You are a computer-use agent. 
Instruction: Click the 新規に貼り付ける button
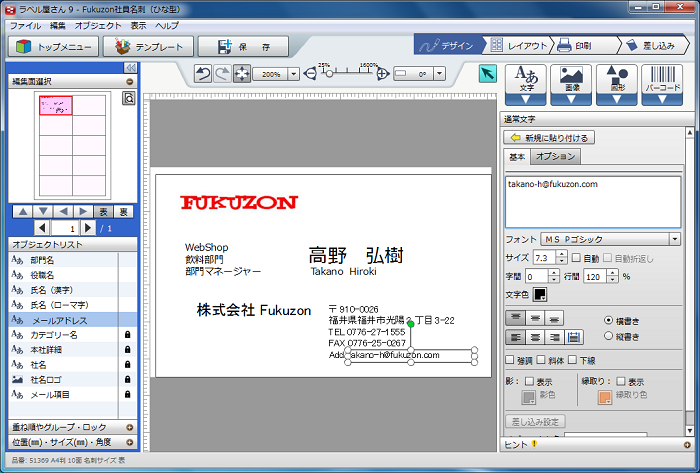tap(549, 137)
